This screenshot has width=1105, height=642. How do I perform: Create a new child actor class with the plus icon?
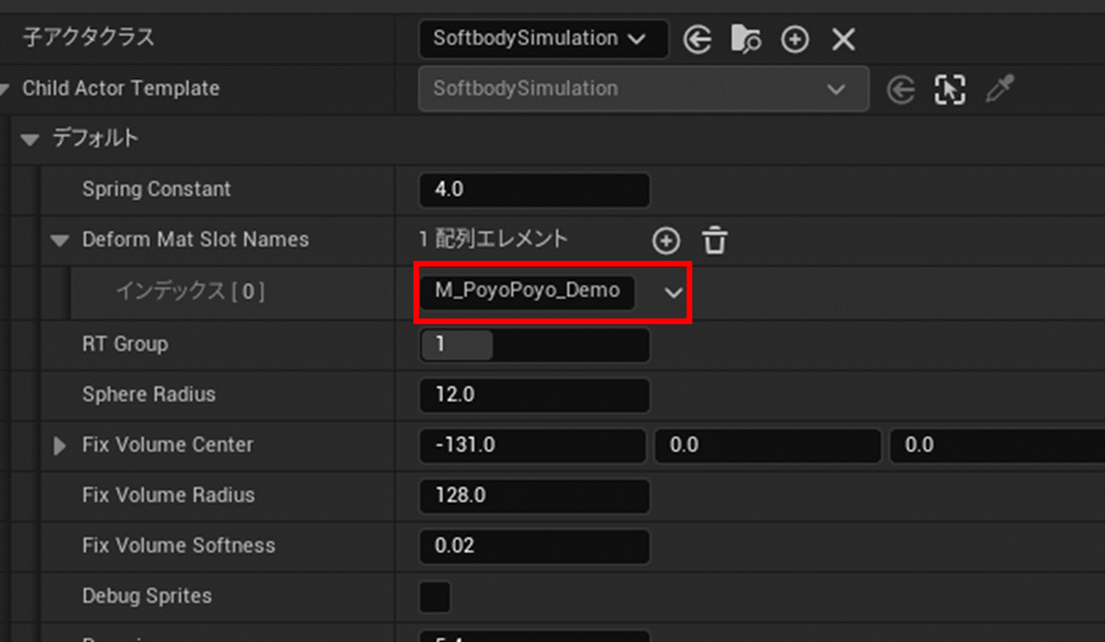point(795,39)
